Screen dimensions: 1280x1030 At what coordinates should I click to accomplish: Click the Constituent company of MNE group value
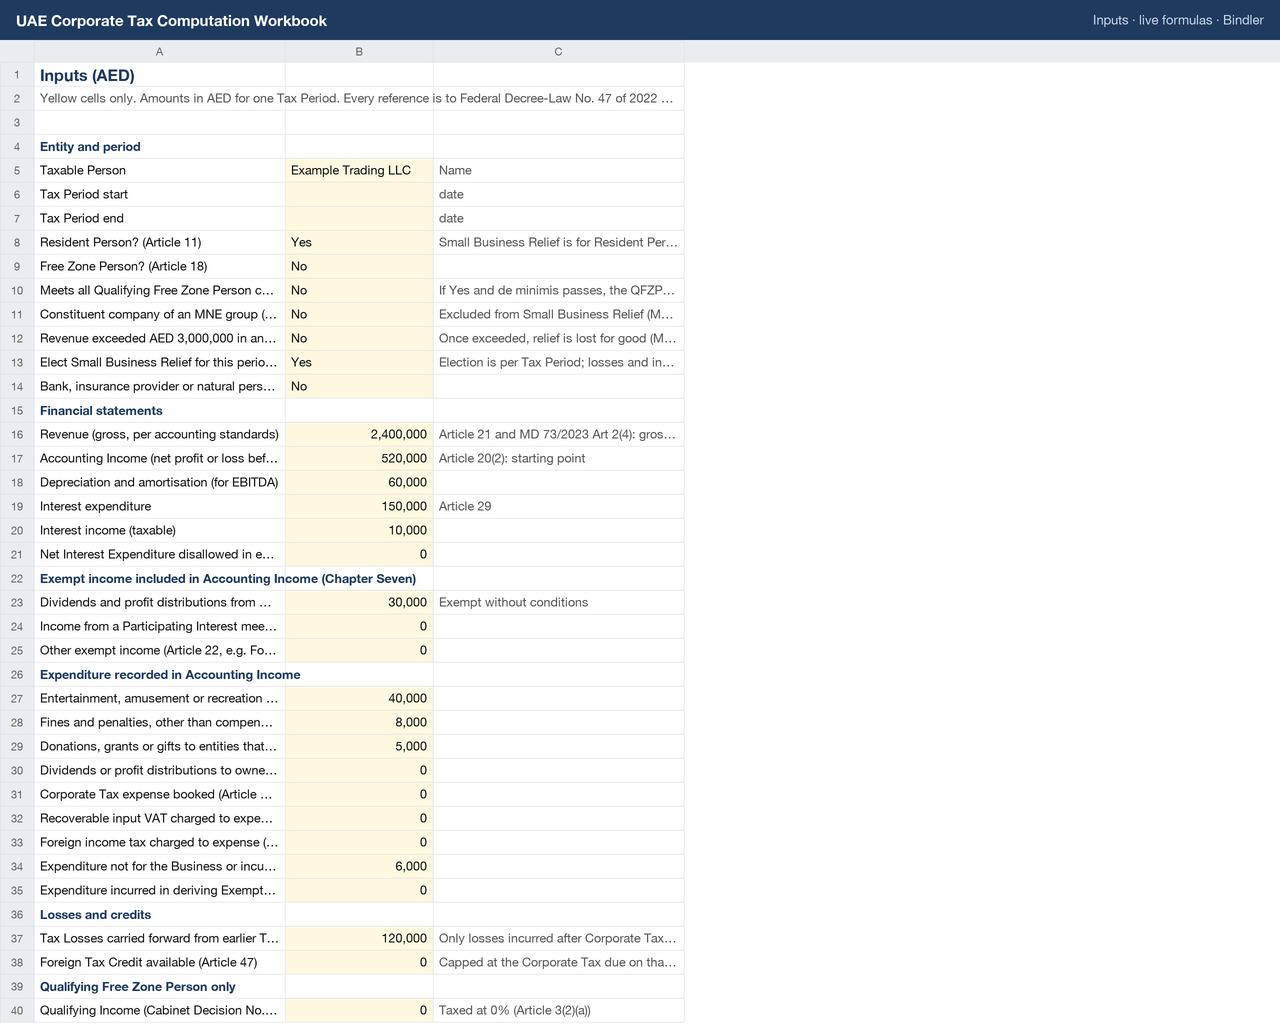point(359,314)
